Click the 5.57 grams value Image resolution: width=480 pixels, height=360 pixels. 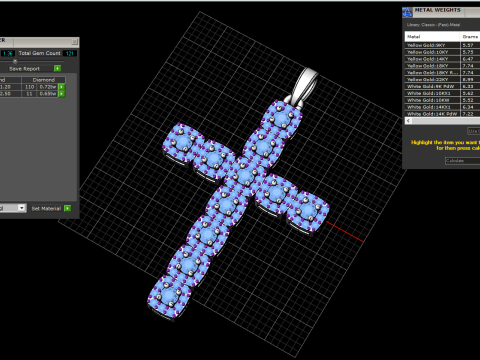(468, 45)
